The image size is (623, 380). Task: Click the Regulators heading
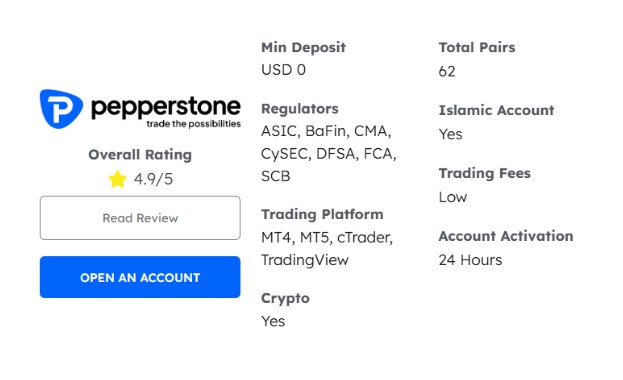pos(300,109)
